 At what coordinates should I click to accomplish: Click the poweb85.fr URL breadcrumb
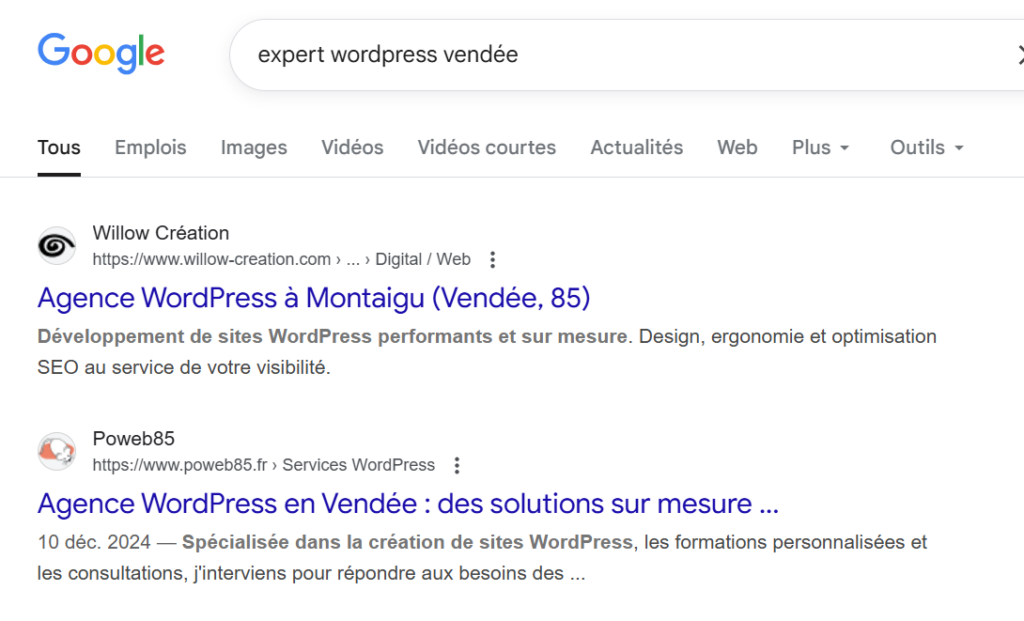185,466
